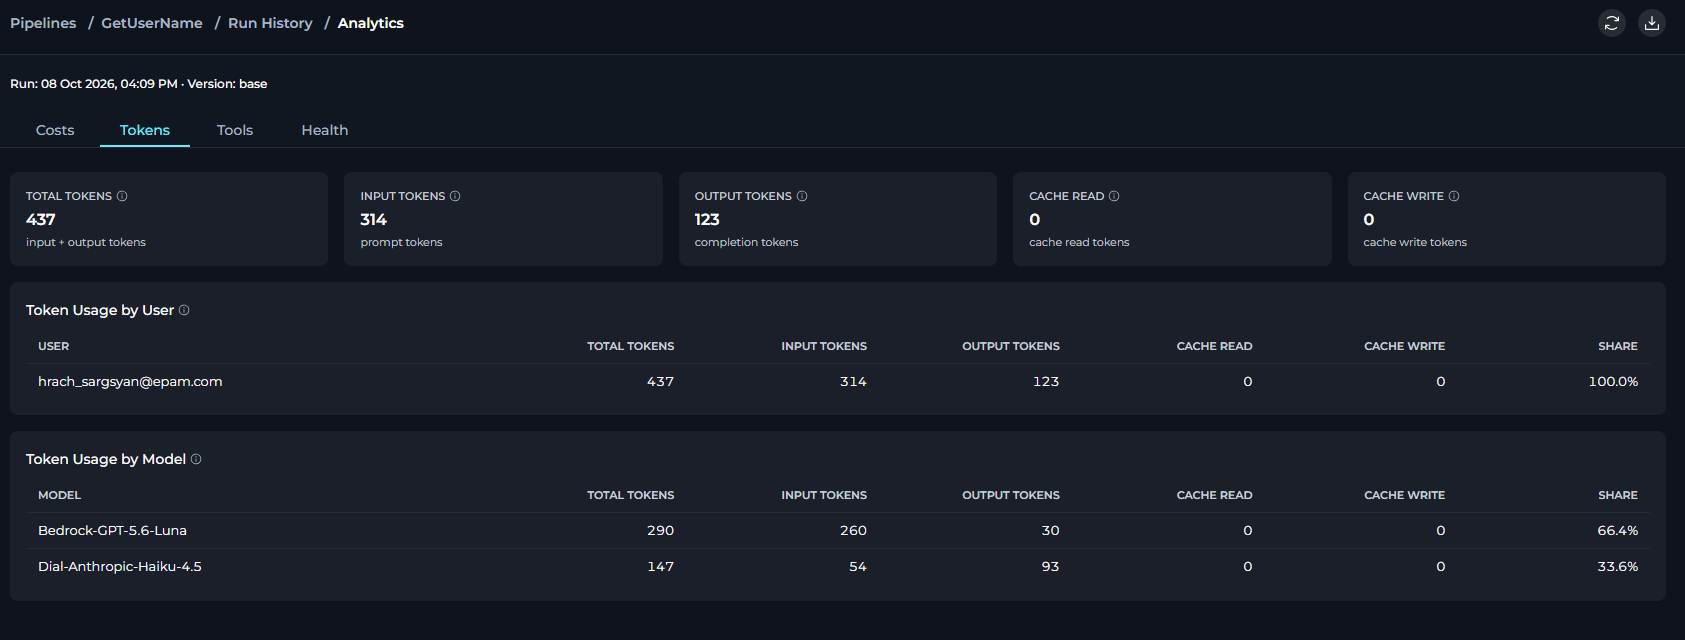The image size is (1685, 640).
Task: Navigate to Pipelines breadcrumb
Action: tap(43, 23)
